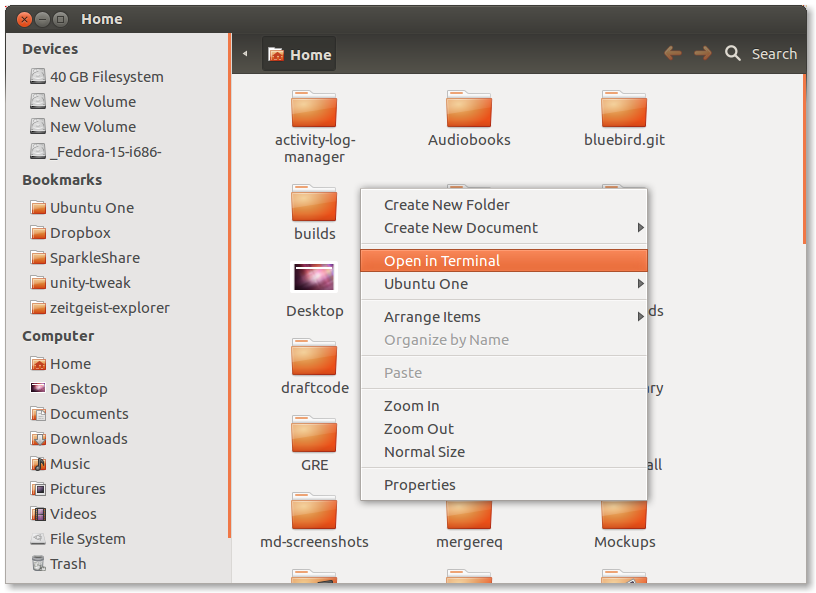Click the Pictures icon in the sidebar
The image size is (816, 593).
tap(38, 488)
